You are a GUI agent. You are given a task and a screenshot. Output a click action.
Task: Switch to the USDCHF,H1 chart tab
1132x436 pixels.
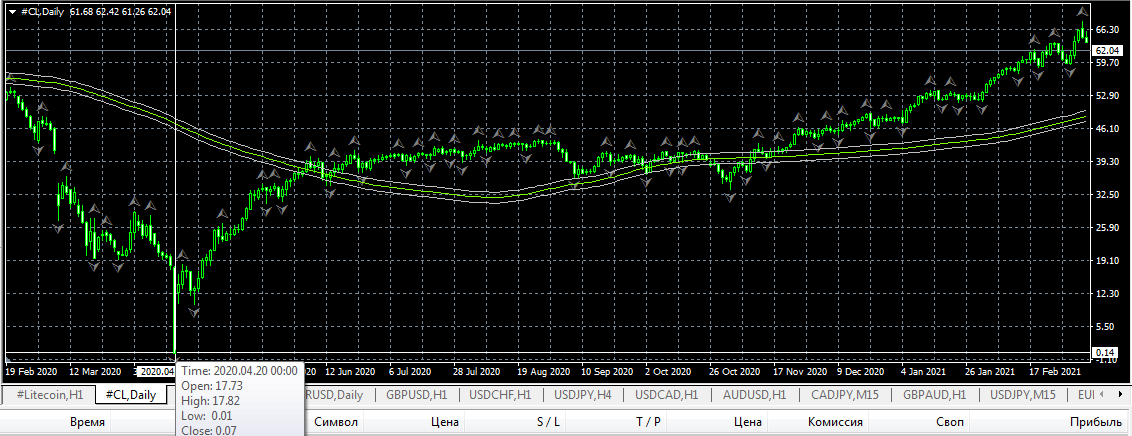click(x=500, y=395)
